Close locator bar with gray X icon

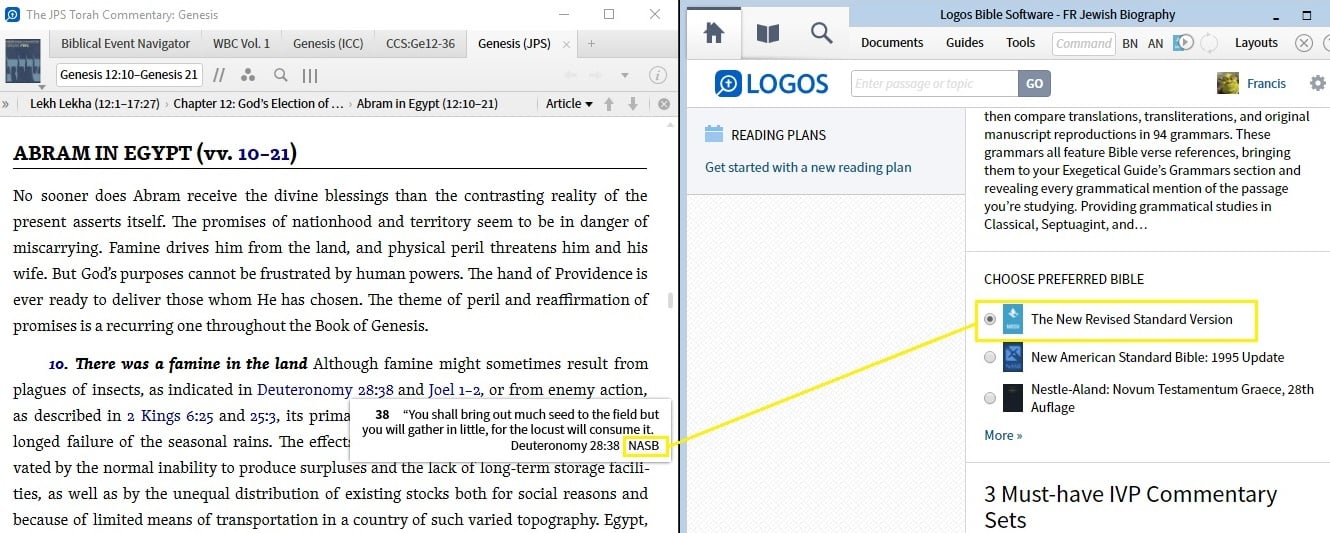coord(664,104)
